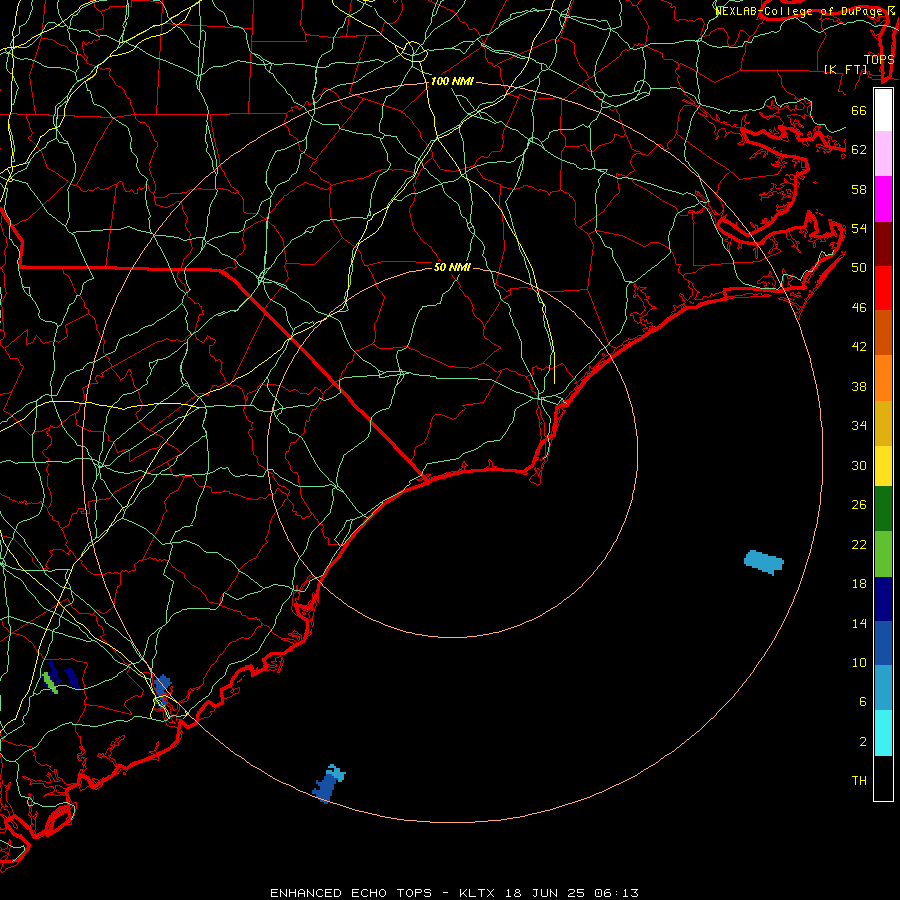This screenshot has height=900, width=900.
Task: Click the black TH threshold swatch
Action: [883, 777]
